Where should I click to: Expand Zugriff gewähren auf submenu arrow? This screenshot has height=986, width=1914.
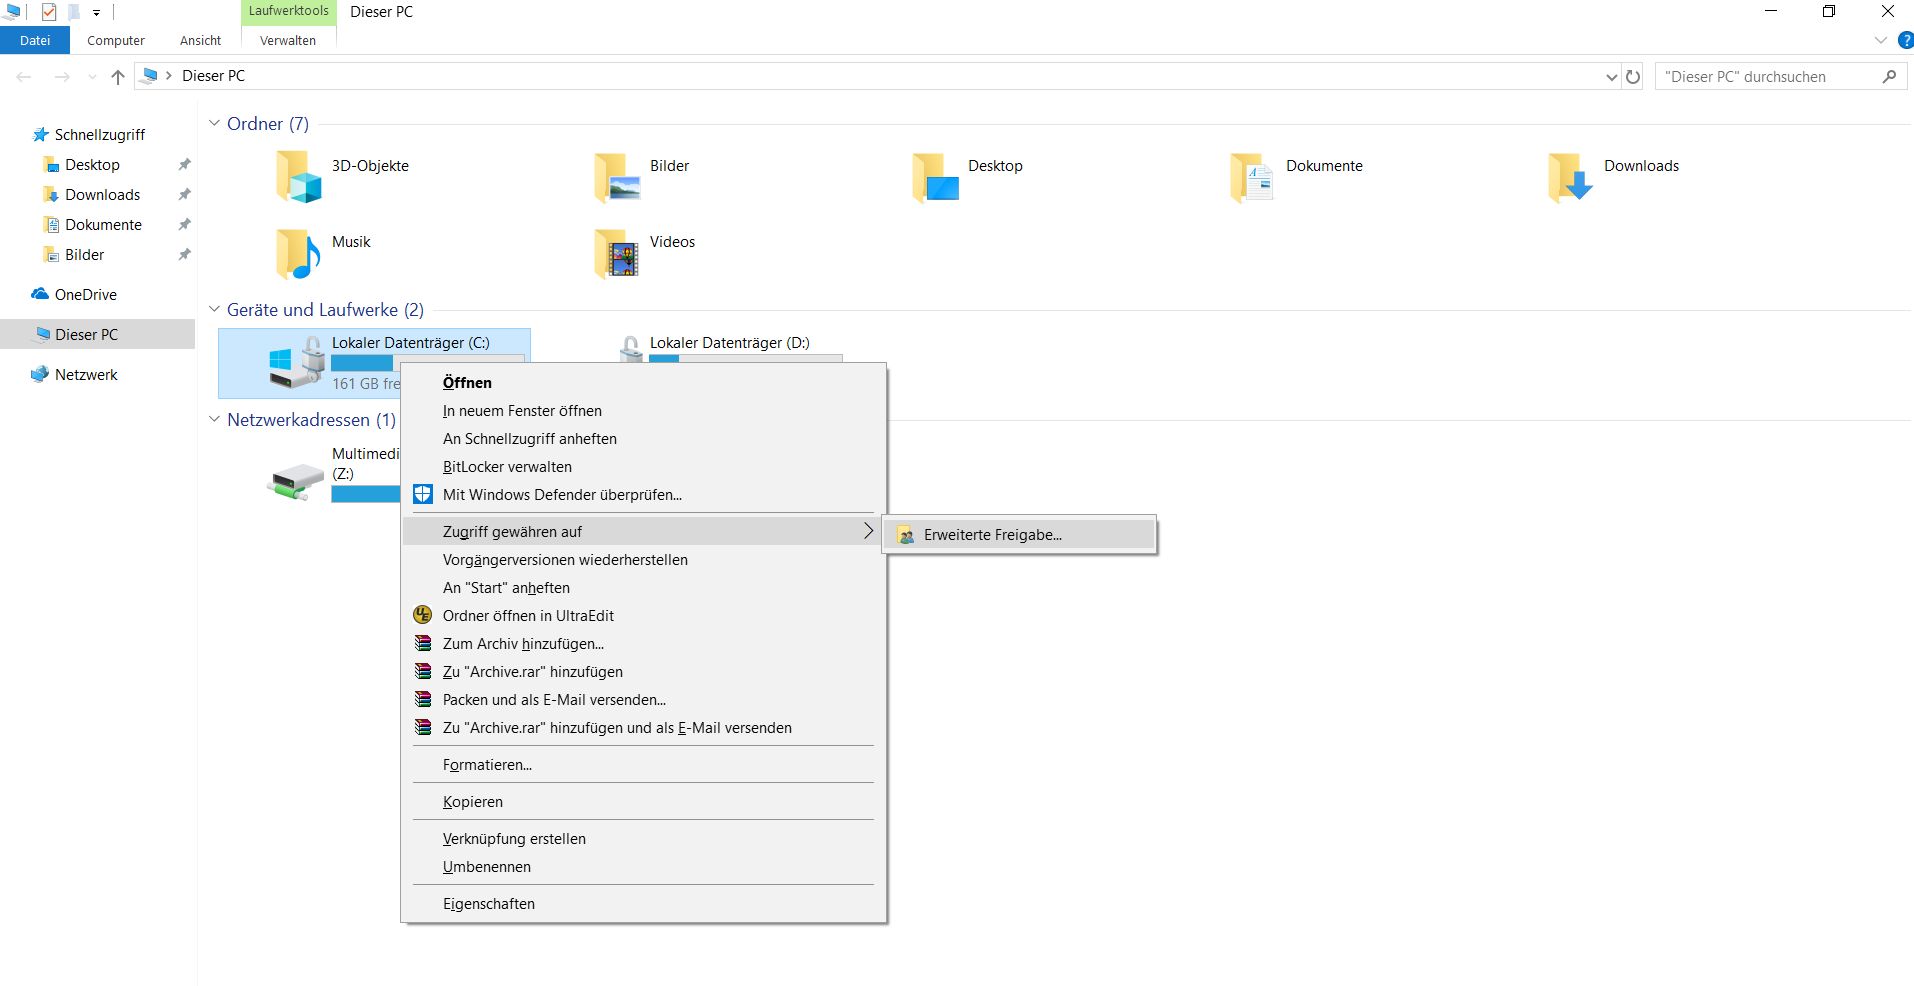coord(868,531)
